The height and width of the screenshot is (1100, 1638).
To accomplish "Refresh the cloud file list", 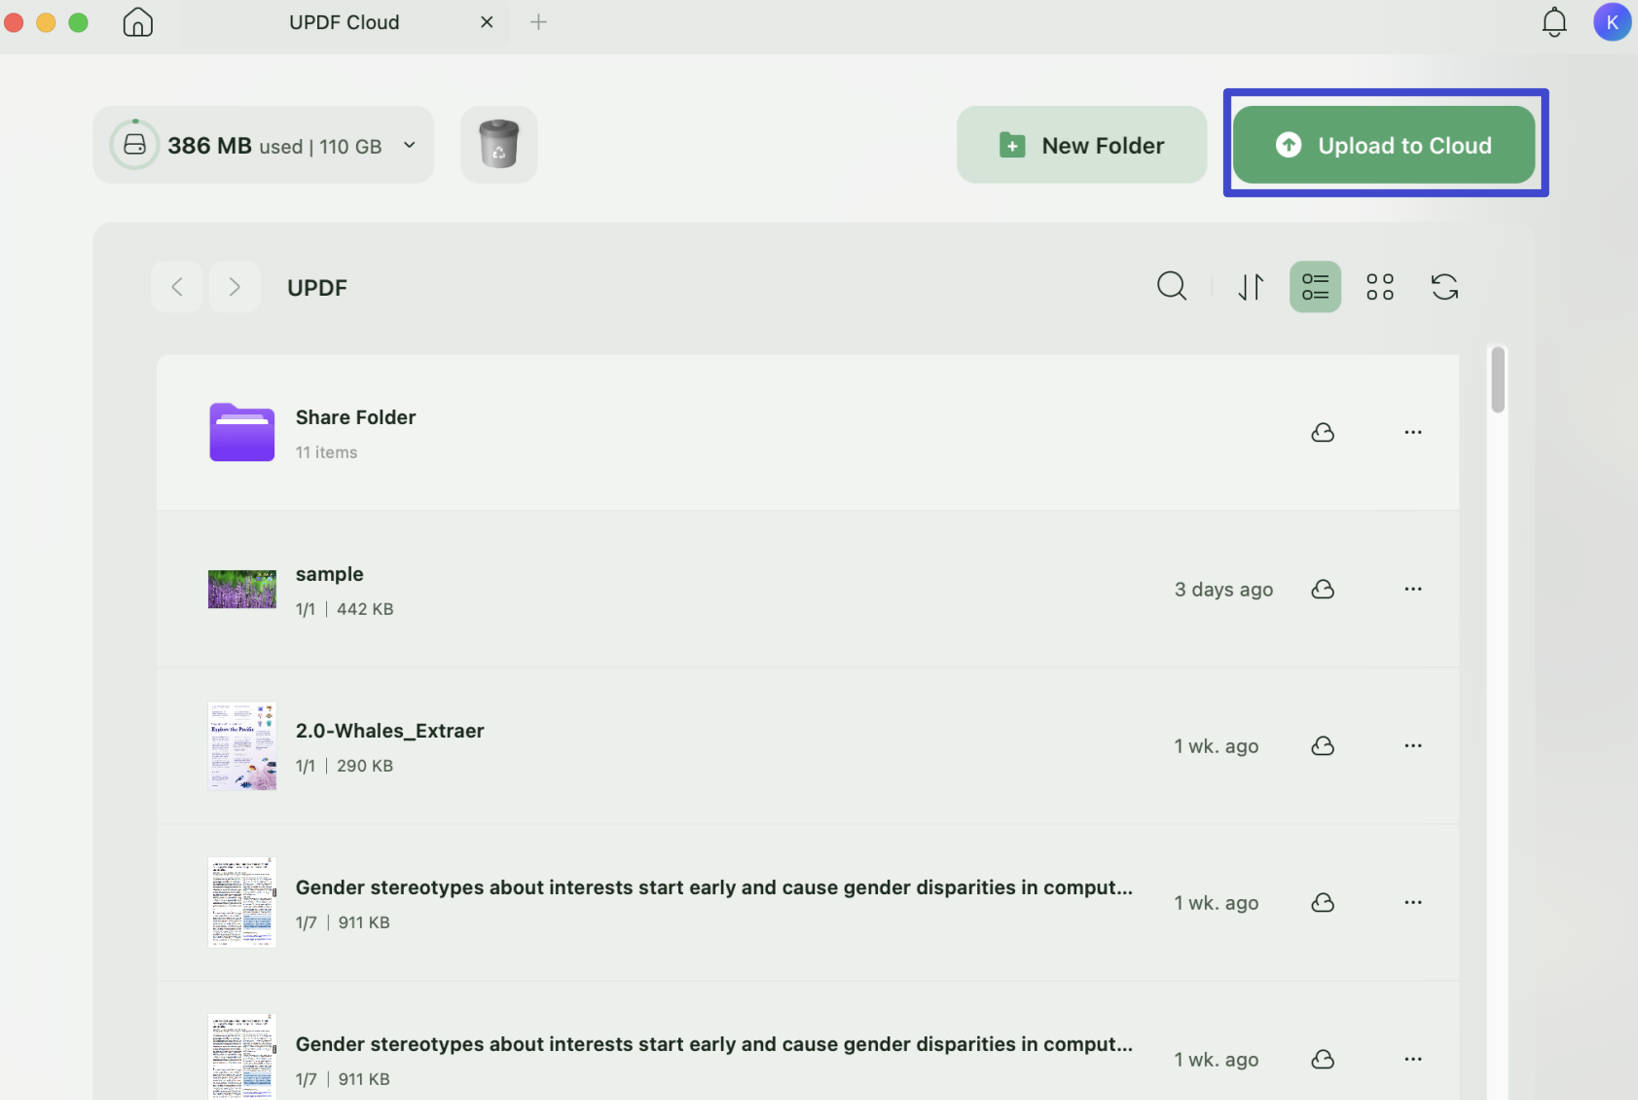I will 1444,287.
